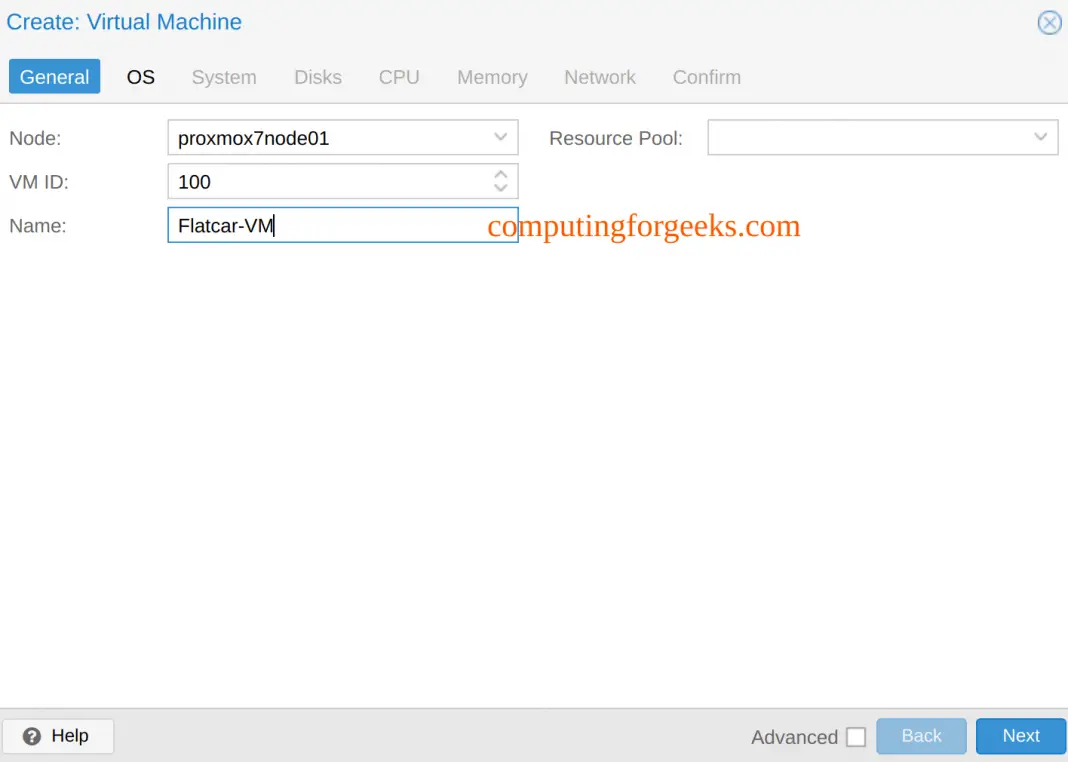Enable the Advanced checkbox
The width and height of the screenshot is (1068, 762).
click(x=856, y=736)
